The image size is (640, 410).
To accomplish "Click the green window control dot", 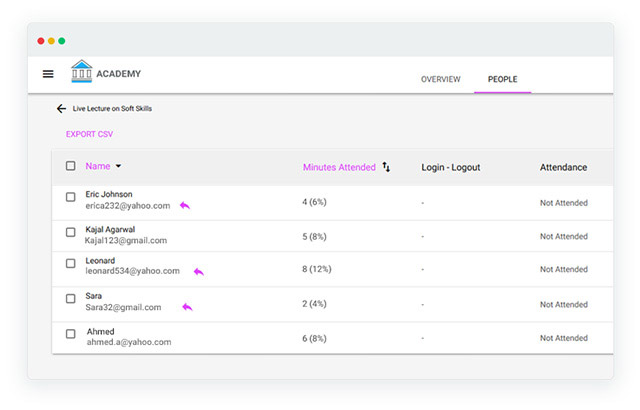I will click(62, 41).
